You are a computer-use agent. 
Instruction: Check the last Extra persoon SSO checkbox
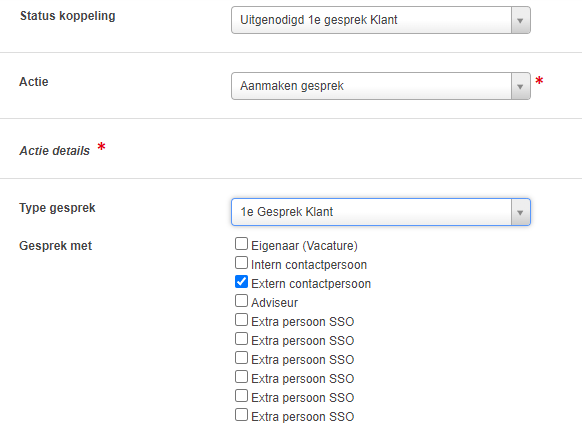tap(241, 415)
